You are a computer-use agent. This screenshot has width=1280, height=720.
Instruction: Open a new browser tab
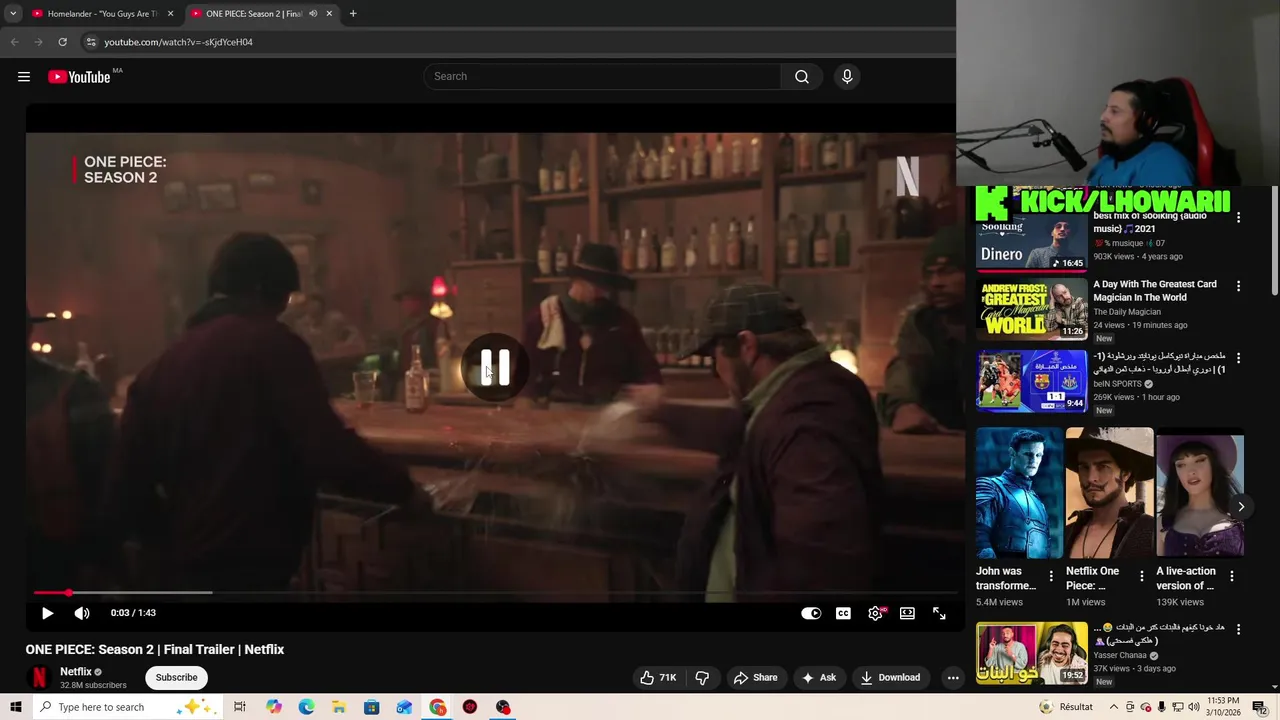pyautogui.click(x=353, y=14)
